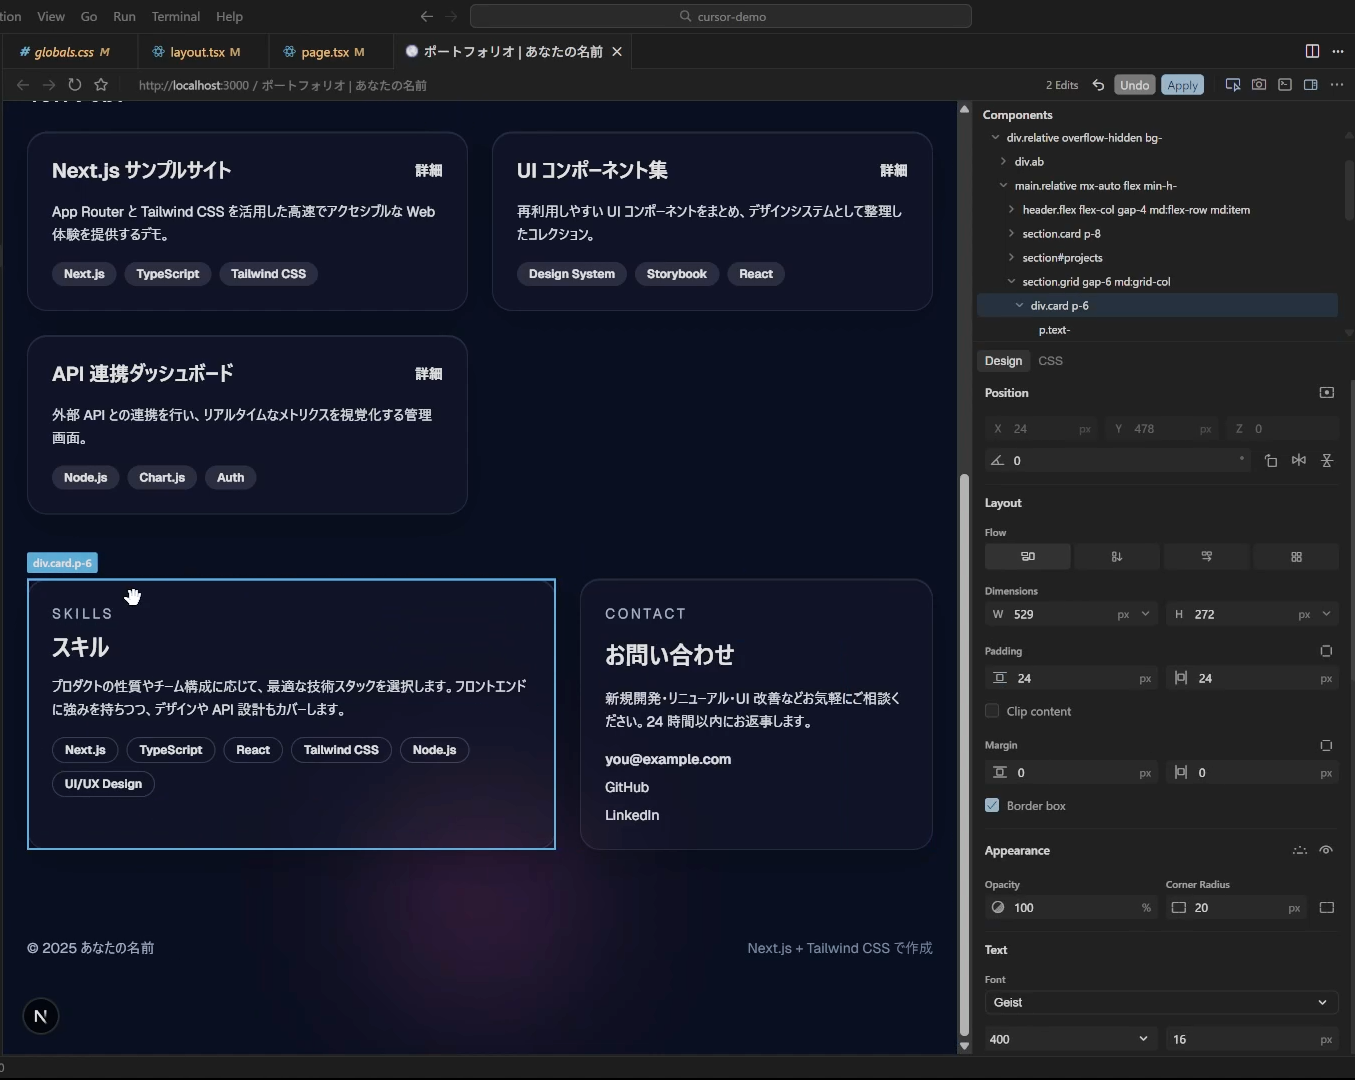The height and width of the screenshot is (1080, 1355).
Task: Take a screenshot with the camera icon
Action: point(1259,85)
